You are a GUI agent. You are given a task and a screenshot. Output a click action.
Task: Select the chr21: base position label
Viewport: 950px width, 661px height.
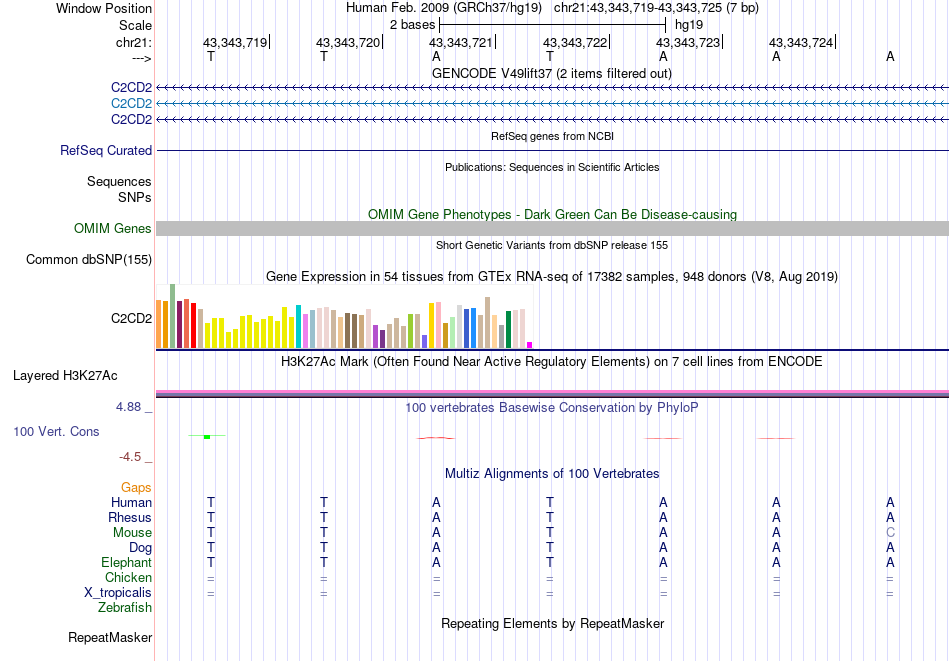[x=133, y=42]
